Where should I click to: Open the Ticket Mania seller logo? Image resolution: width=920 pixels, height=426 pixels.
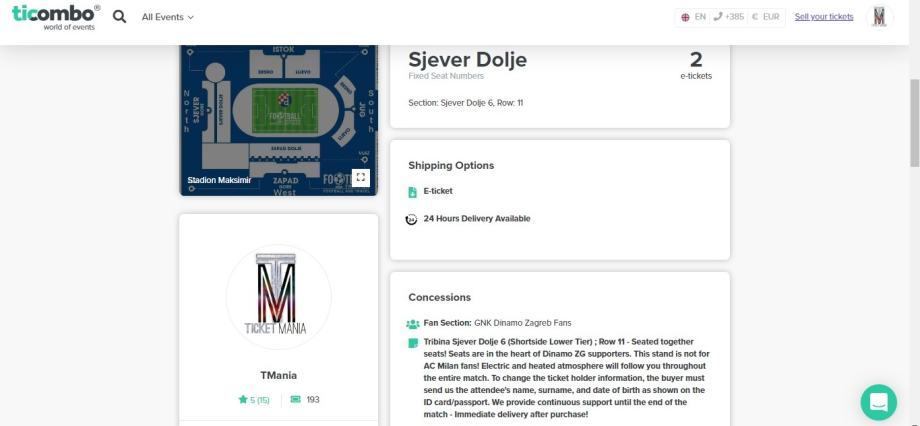278,296
